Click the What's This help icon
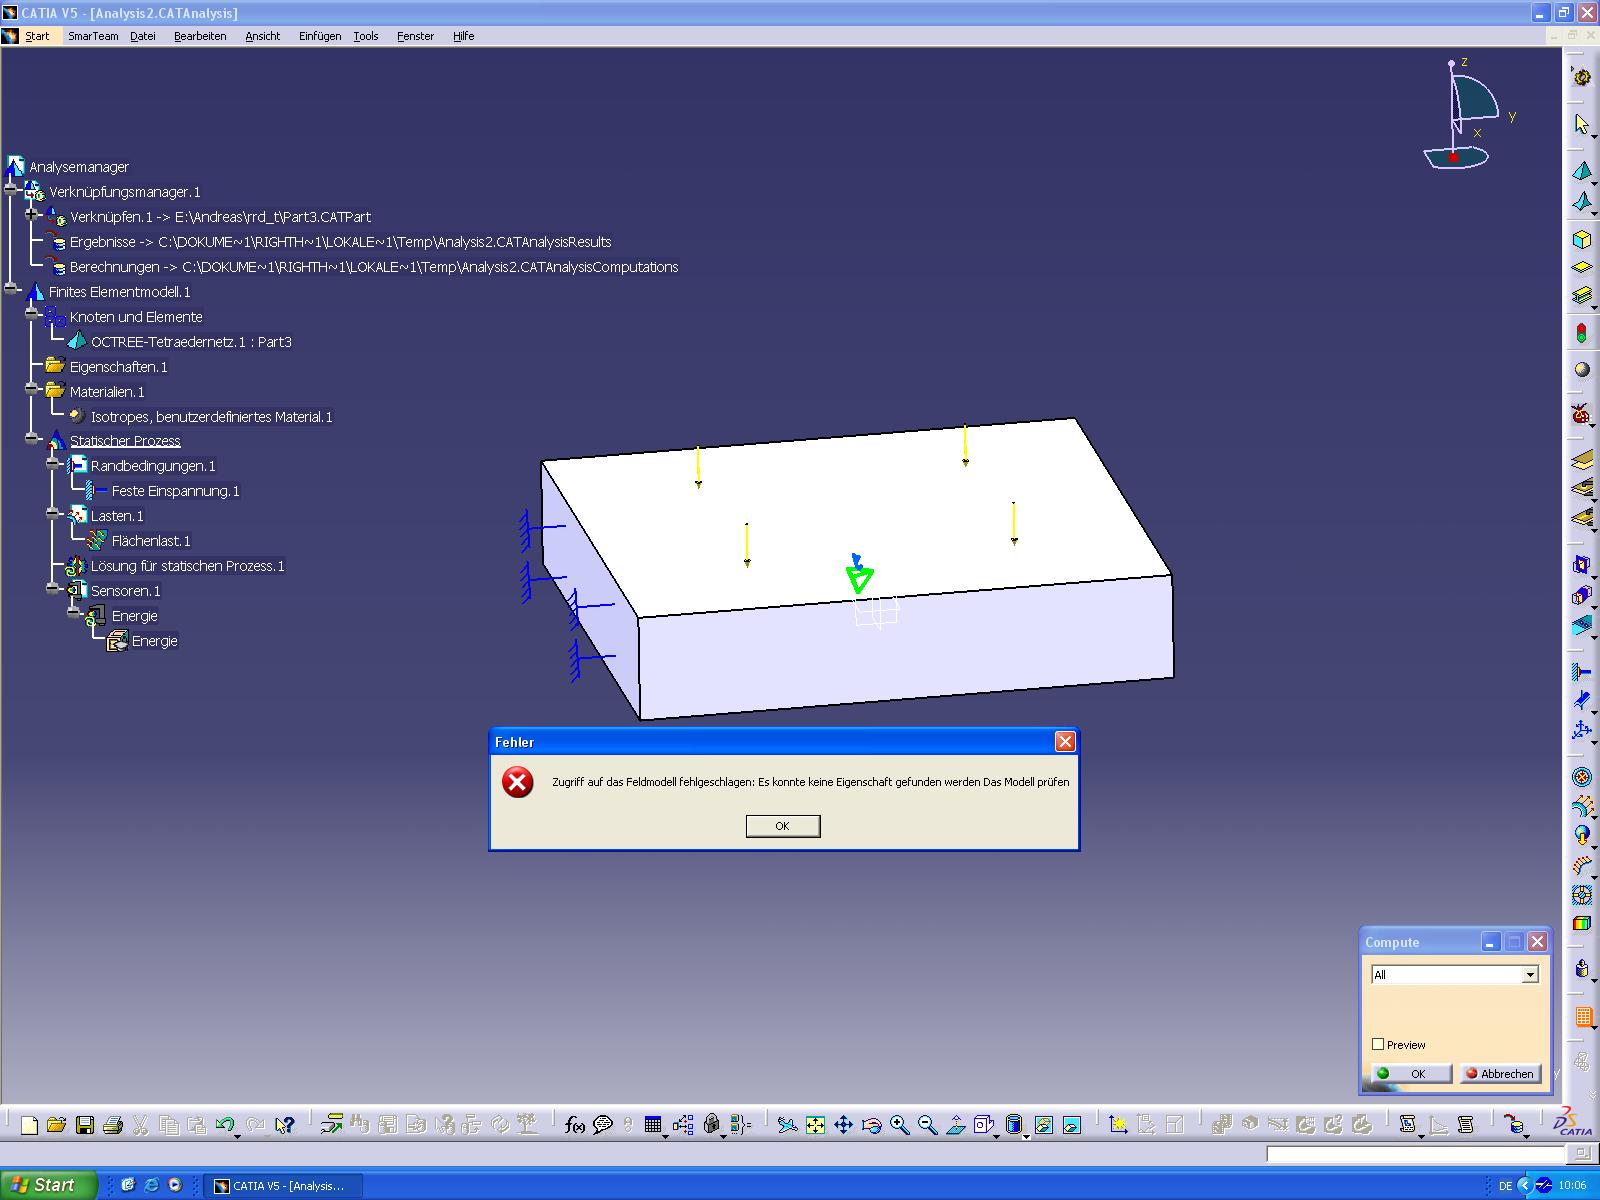 (285, 1125)
